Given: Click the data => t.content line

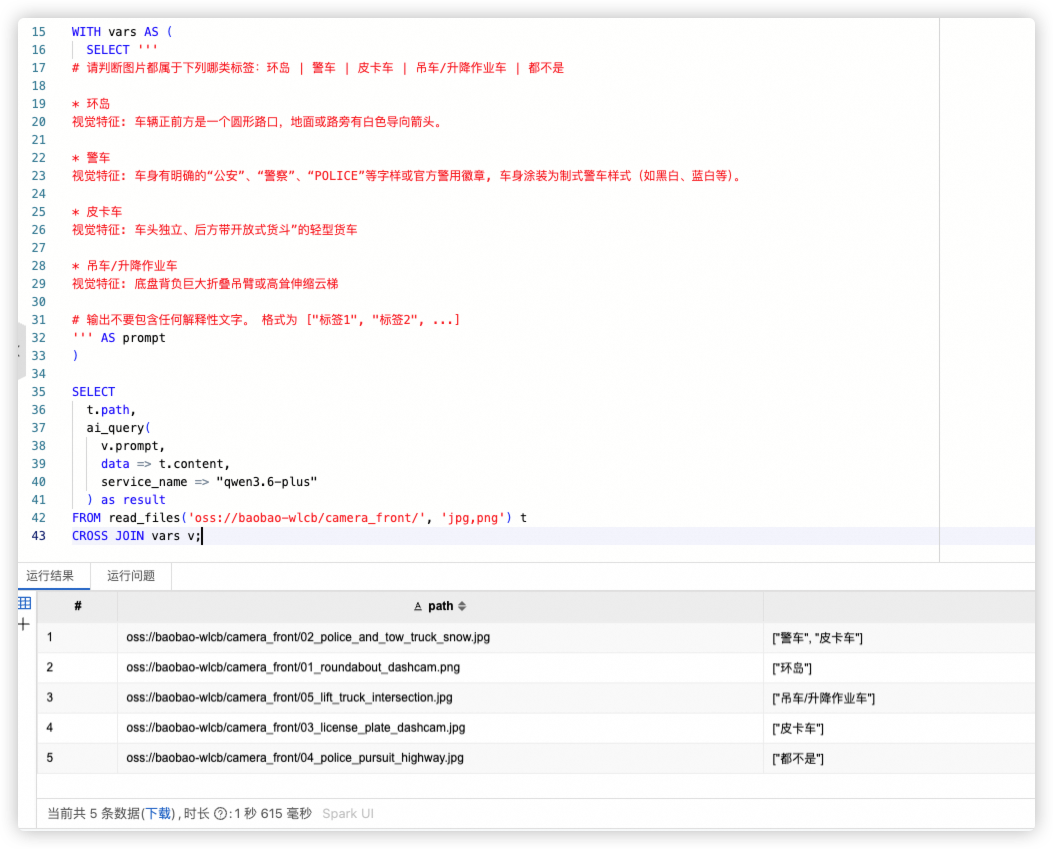Looking at the screenshot, I should 165,463.
